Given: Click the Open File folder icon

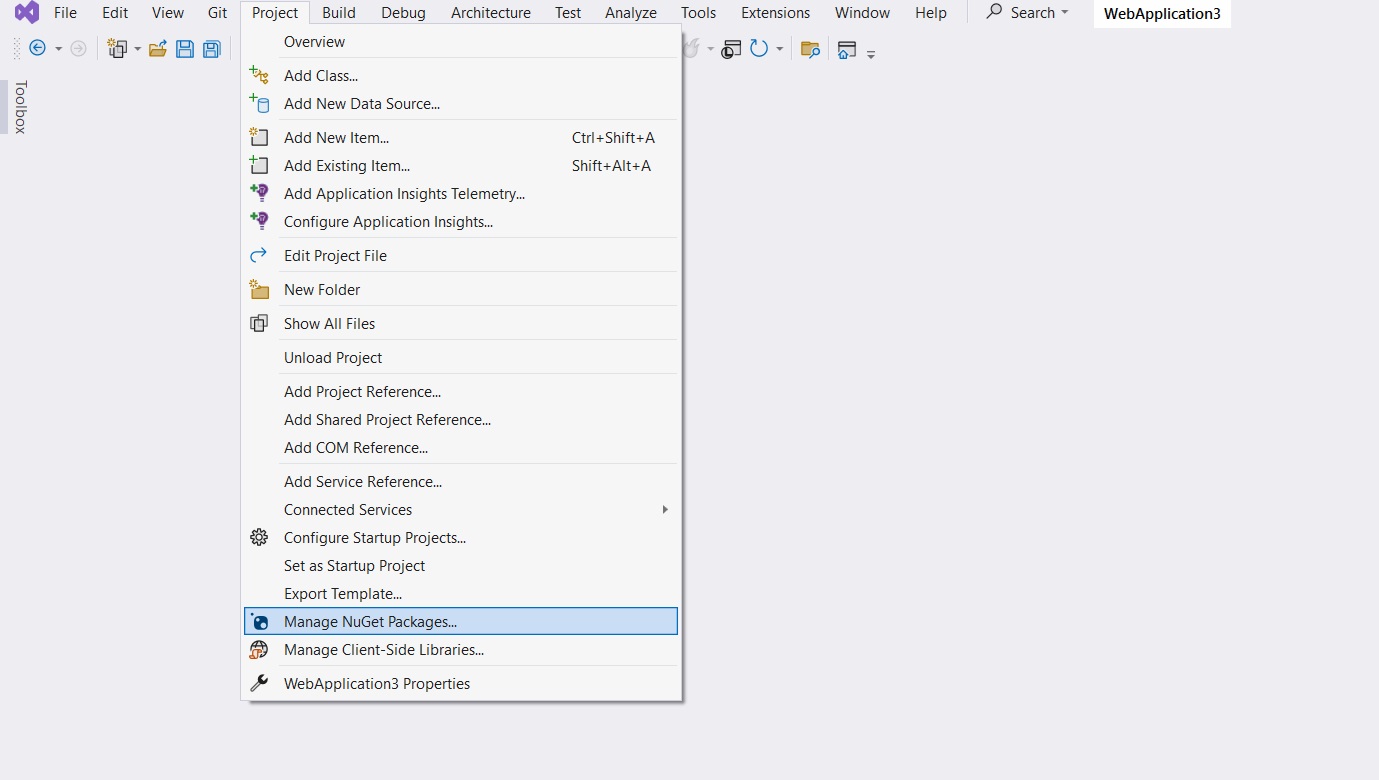Looking at the screenshot, I should pyautogui.click(x=158, y=49).
